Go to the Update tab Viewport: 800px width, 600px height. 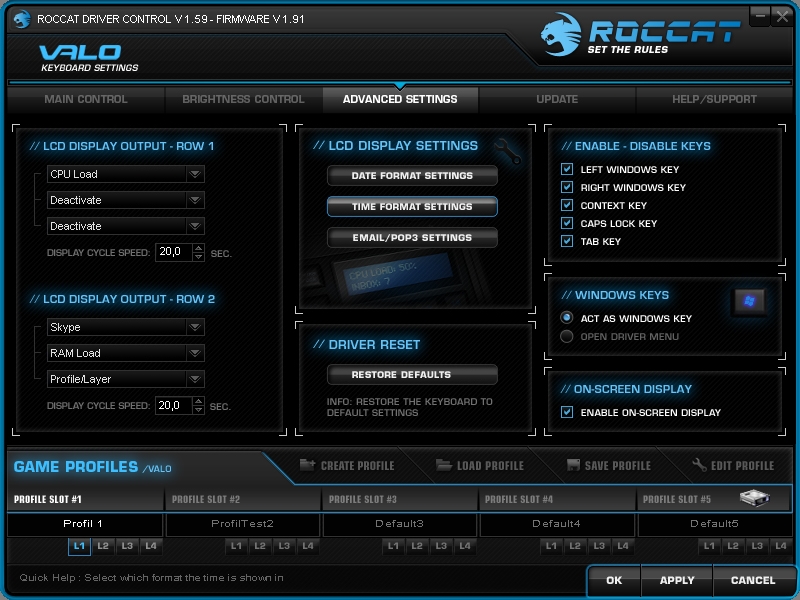click(x=557, y=99)
